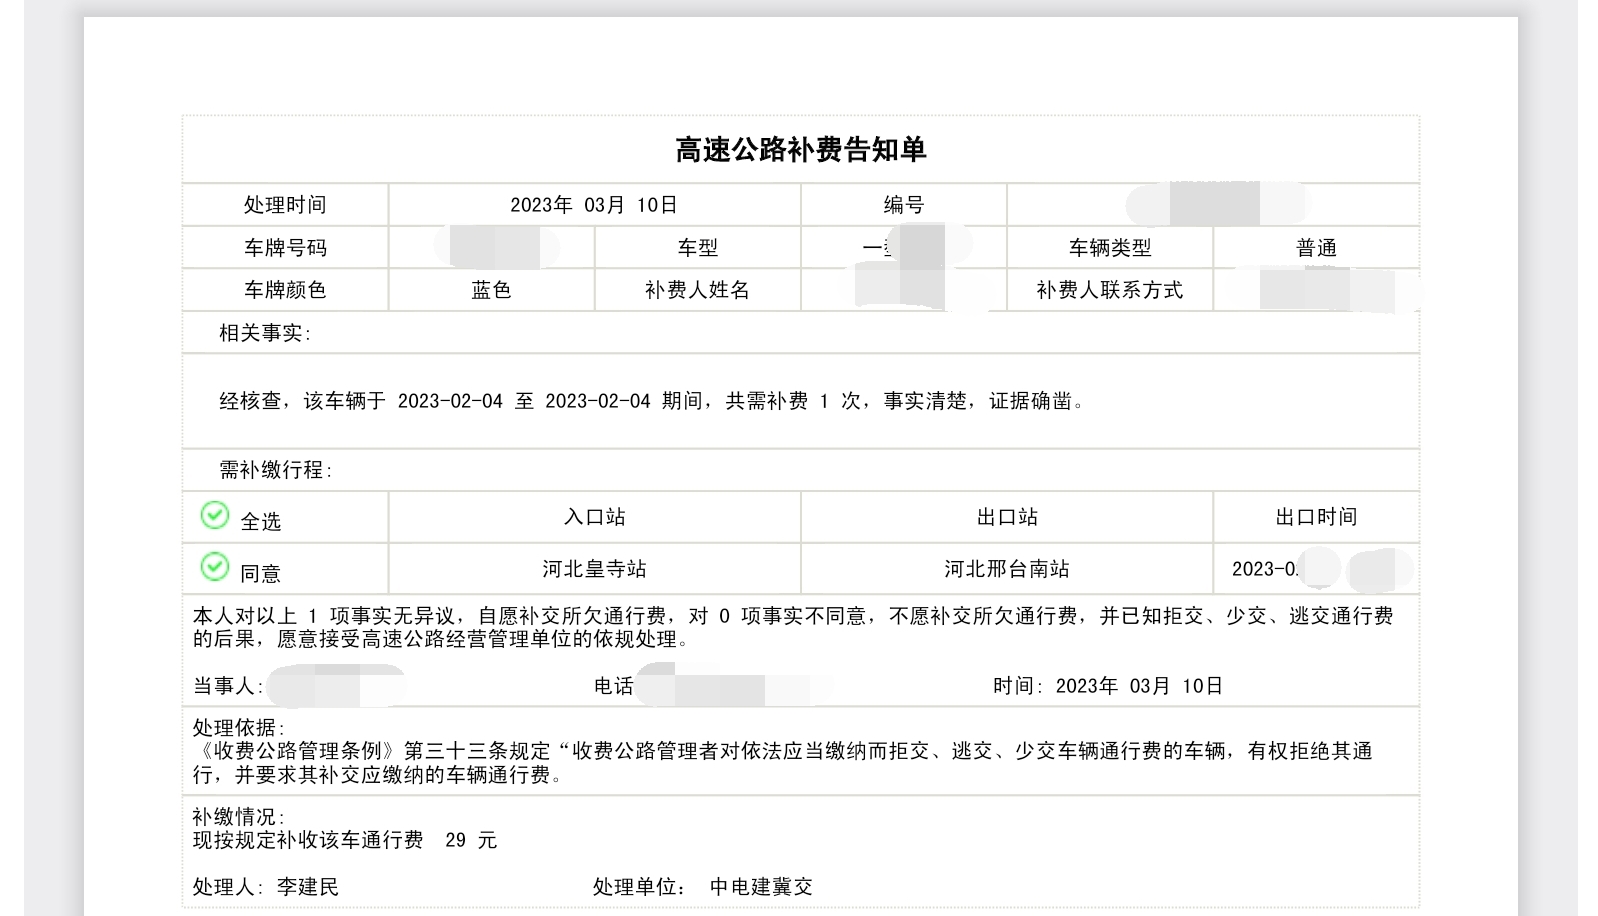Click the 当事人 signature field
The height and width of the screenshot is (916, 1598).
pyautogui.click(x=335, y=686)
